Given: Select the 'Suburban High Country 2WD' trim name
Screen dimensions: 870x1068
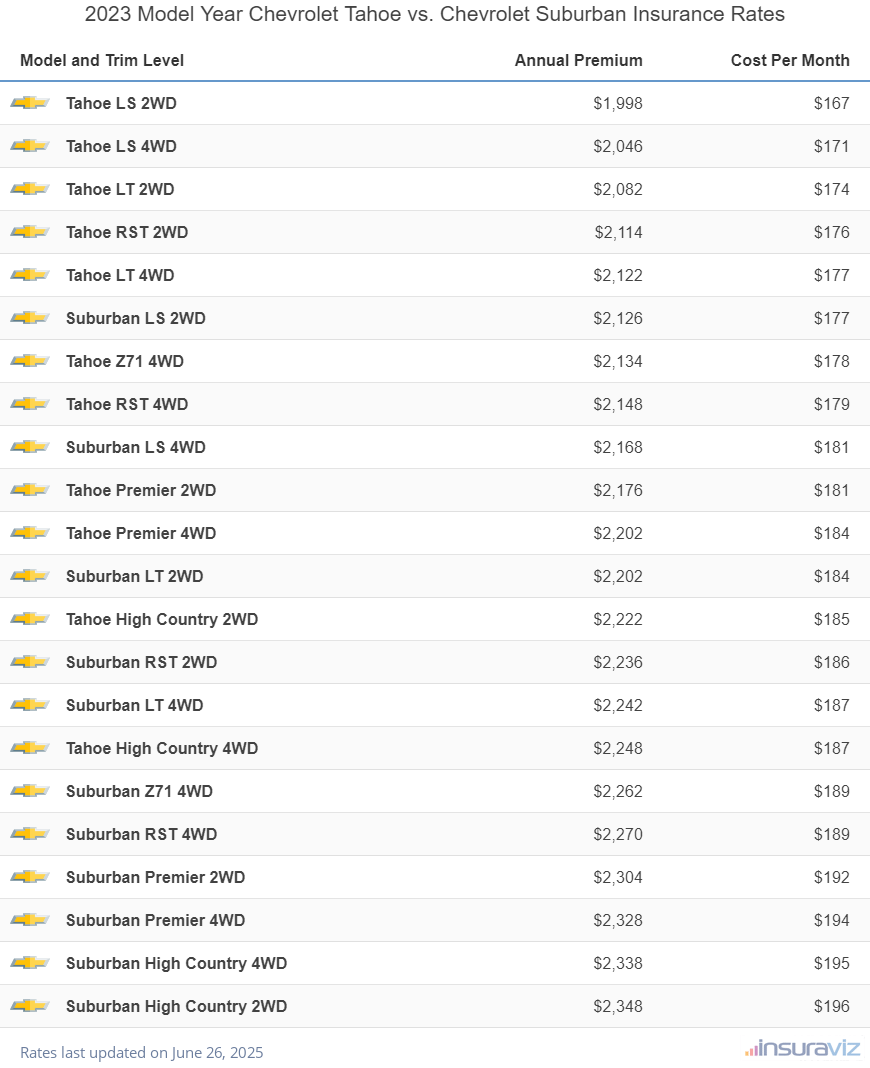Looking at the screenshot, I should [176, 1006].
